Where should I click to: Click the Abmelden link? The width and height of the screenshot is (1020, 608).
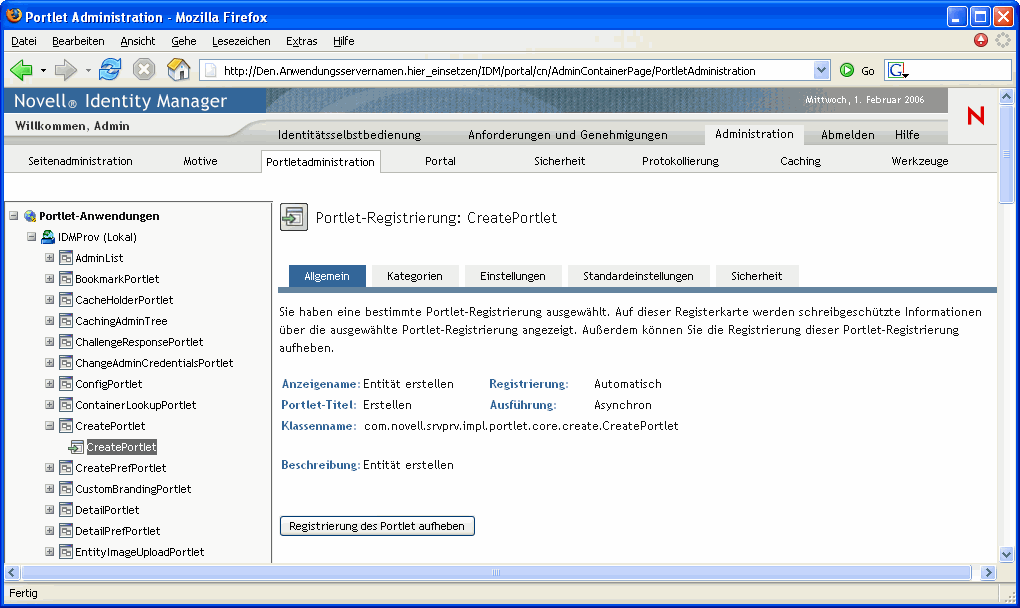(x=848, y=135)
